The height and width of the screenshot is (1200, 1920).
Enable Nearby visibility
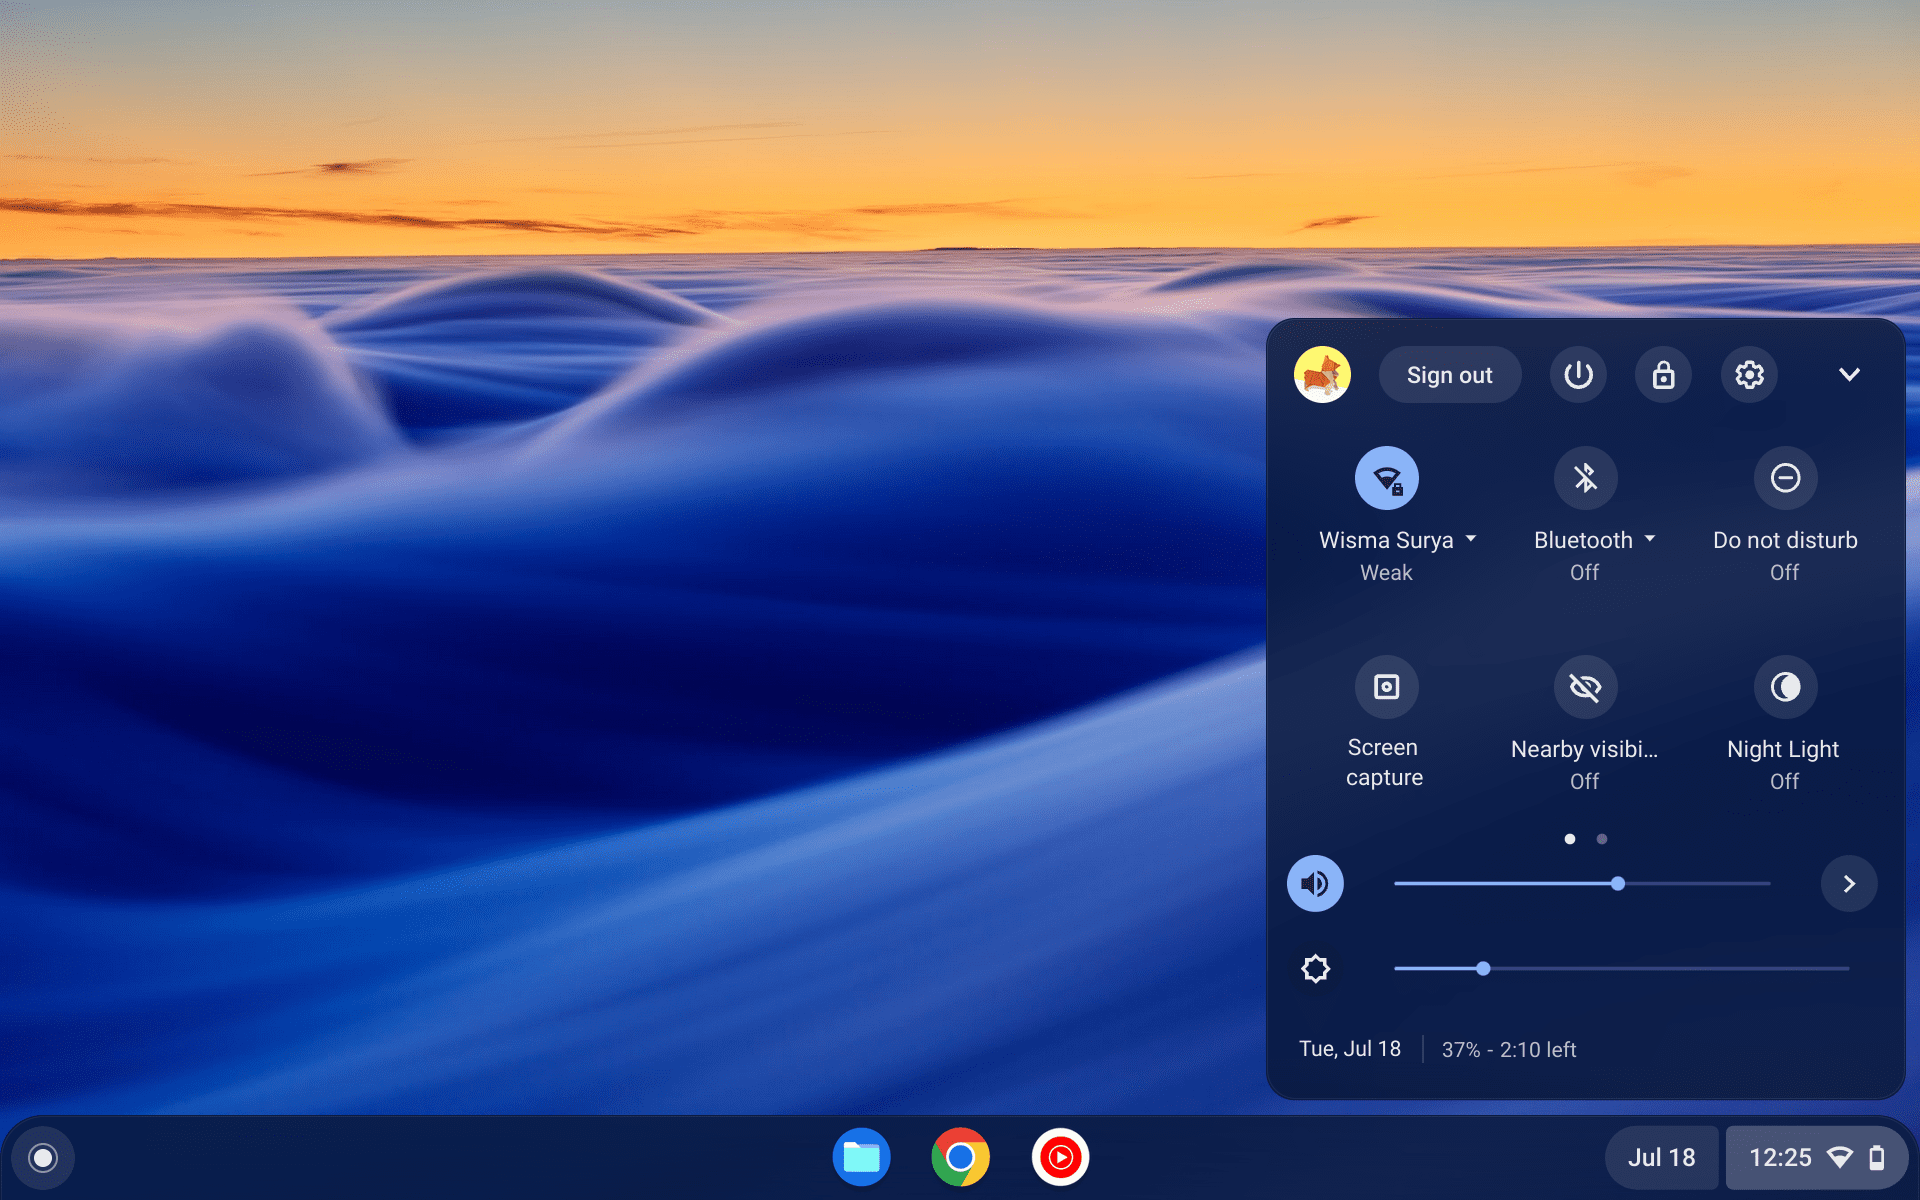pyautogui.click(x=1584, y=686)
